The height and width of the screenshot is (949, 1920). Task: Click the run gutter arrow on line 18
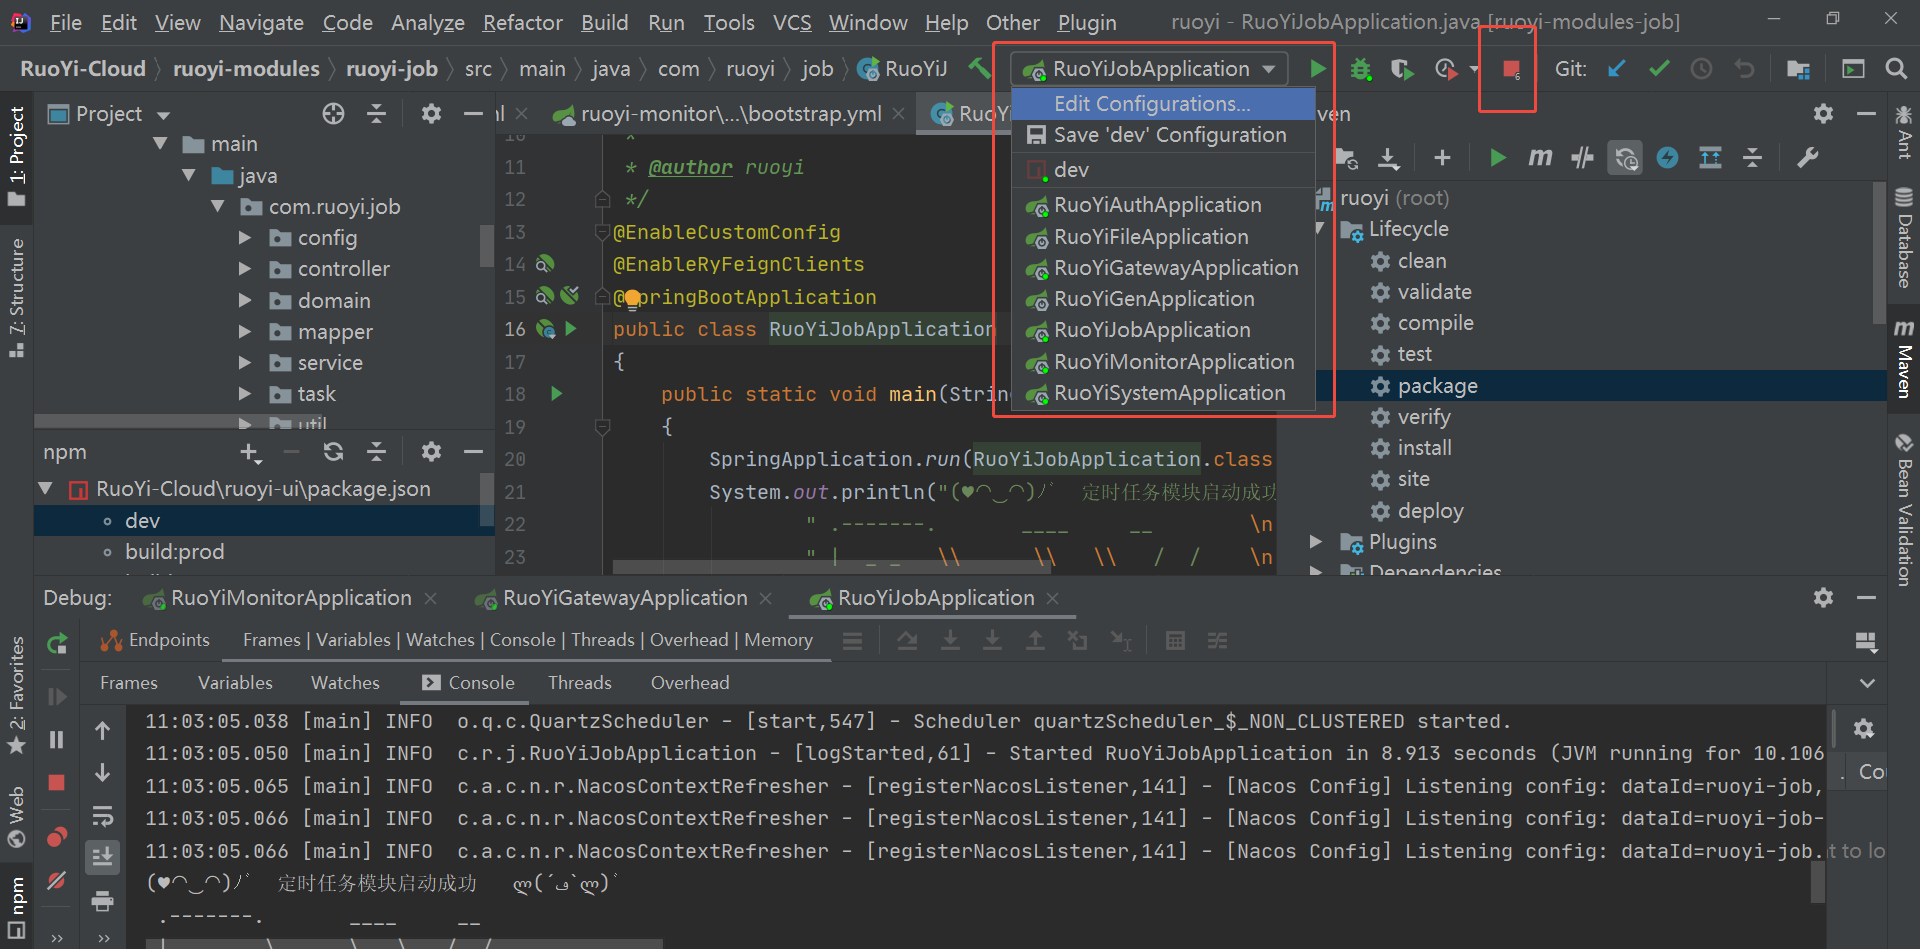click(557, 394)
